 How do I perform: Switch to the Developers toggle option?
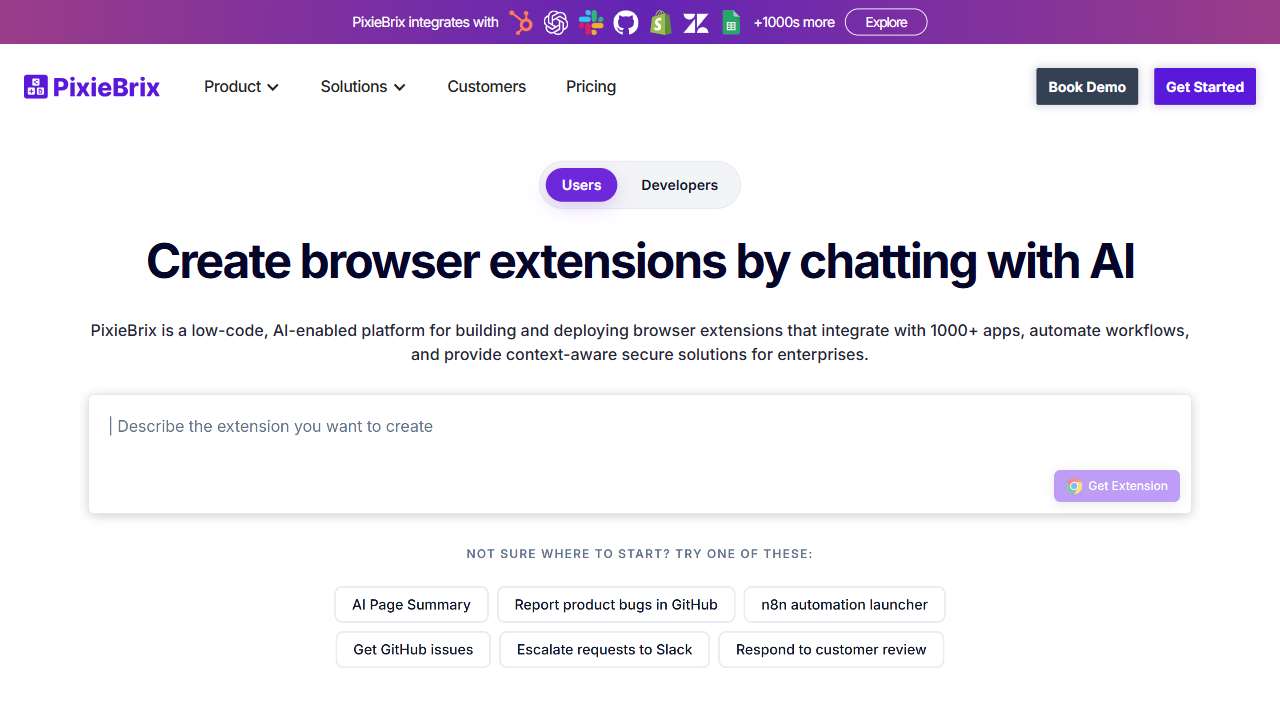[679, 185]
